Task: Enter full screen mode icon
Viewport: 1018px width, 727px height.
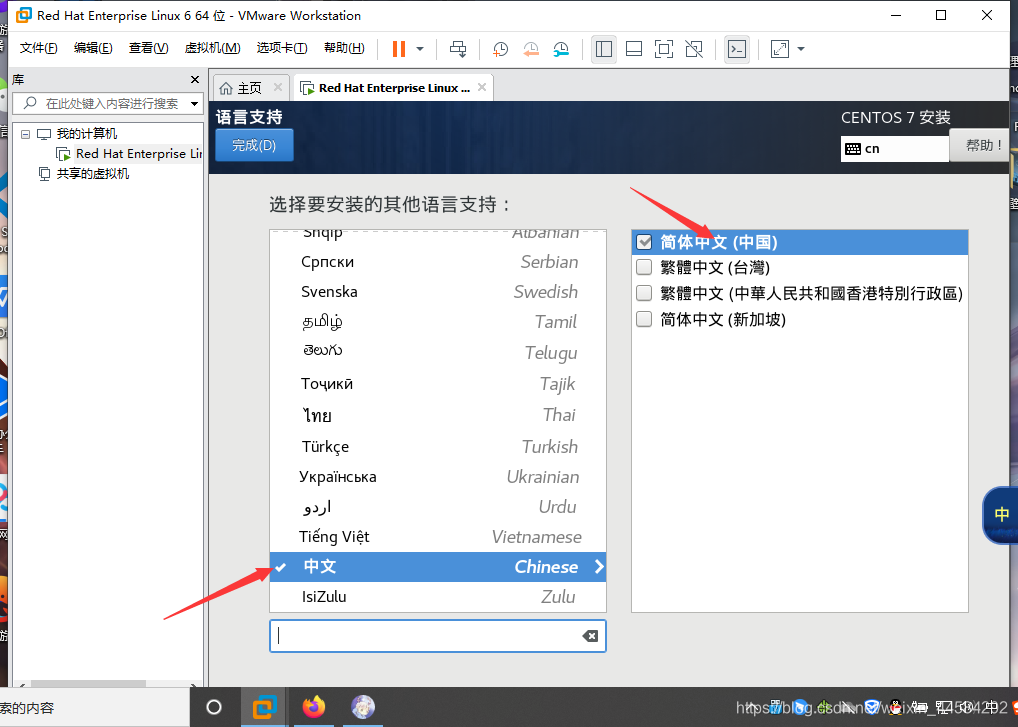Action: (664, 49)
